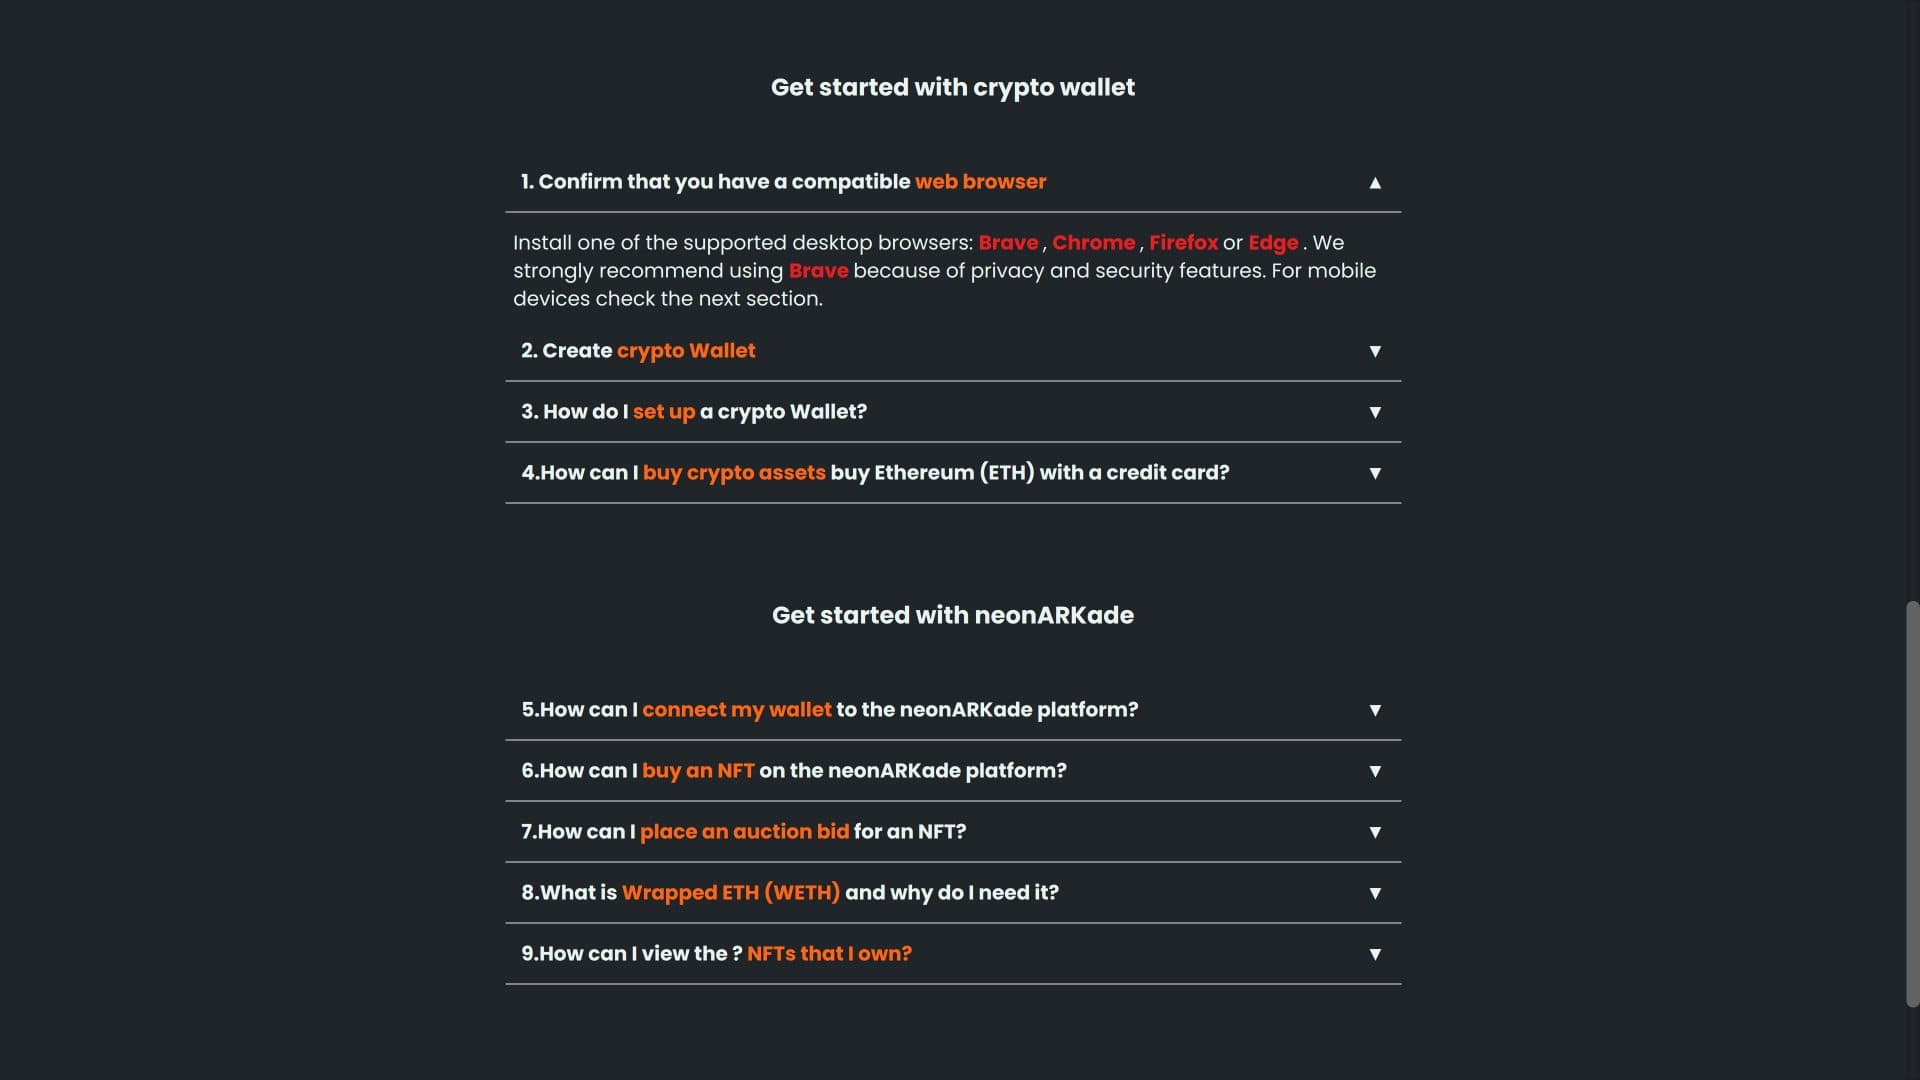This screenshot has width=1920, height=1080.
Task: Expand the auction bid question arrow
Action: pos(1375,832)
